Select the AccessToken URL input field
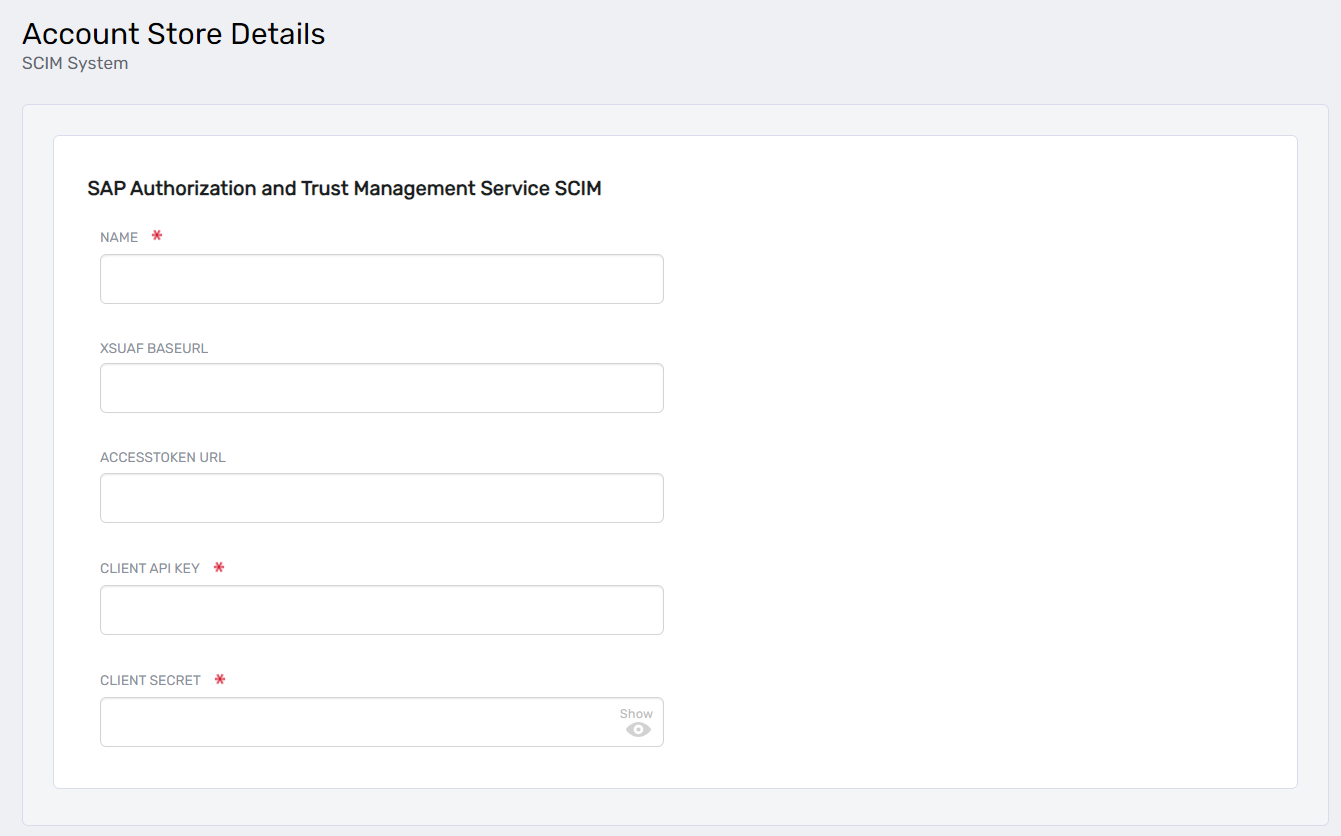 pos(381,498)
